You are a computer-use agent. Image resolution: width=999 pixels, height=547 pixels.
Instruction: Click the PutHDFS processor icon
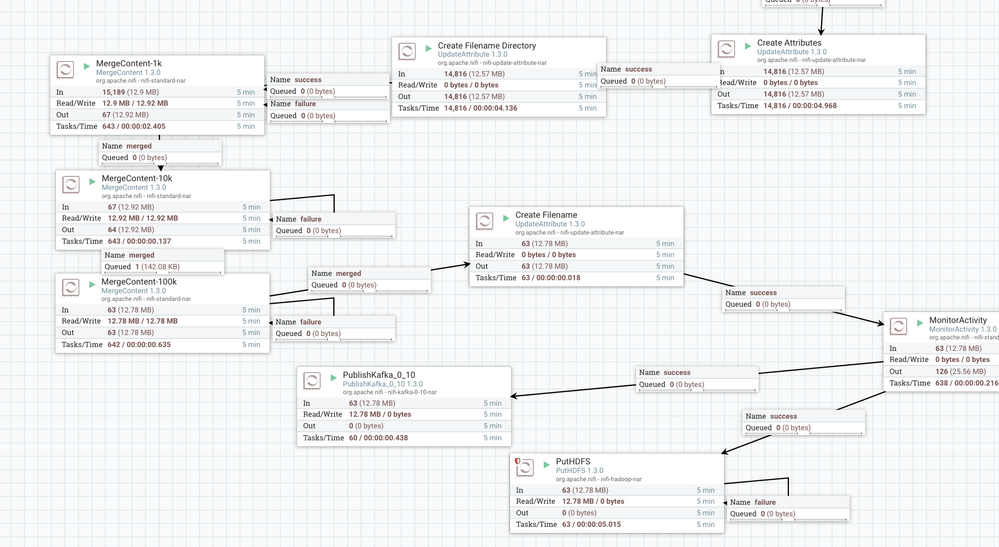(525, 467)
